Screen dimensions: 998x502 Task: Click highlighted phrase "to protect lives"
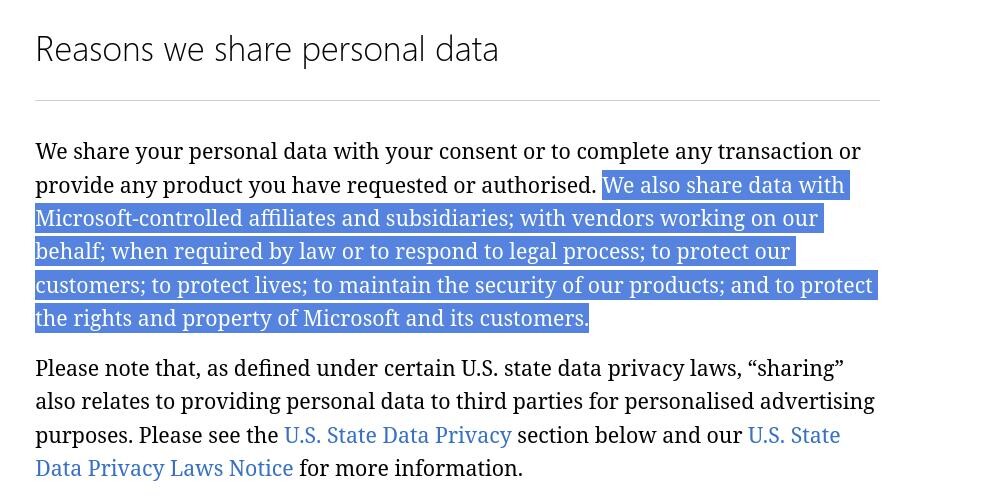click(229, 285)
